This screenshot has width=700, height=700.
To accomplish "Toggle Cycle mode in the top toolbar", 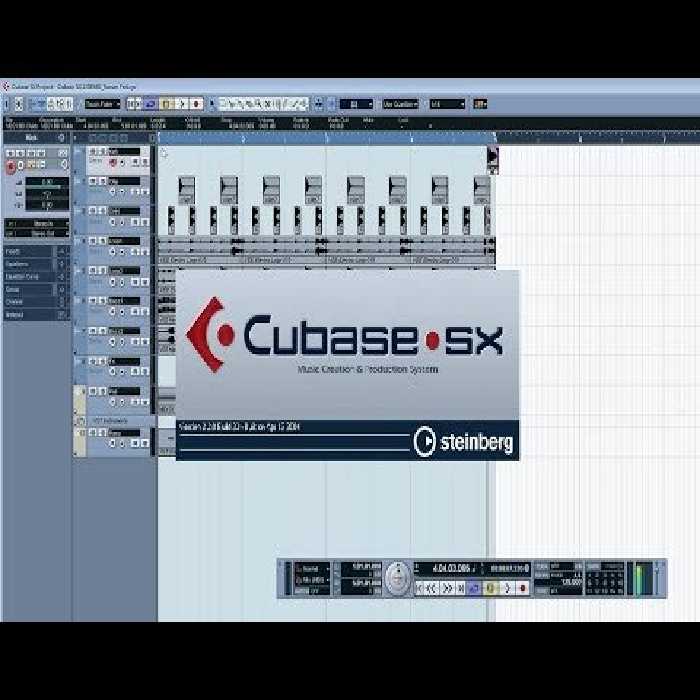I will point(150,104).
